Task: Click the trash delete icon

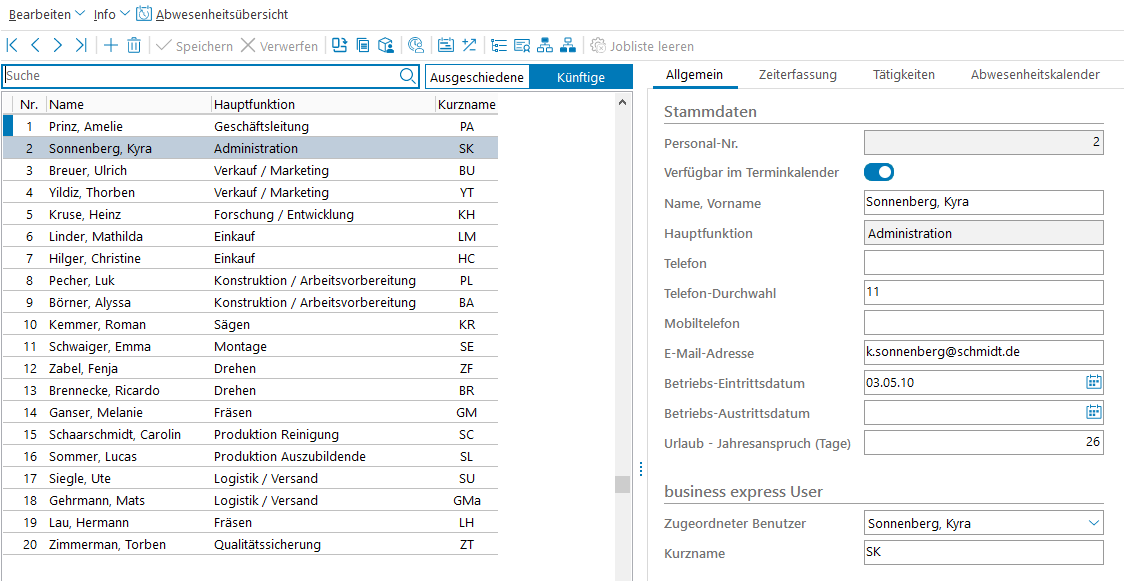Action: click(x=134, y=46)
